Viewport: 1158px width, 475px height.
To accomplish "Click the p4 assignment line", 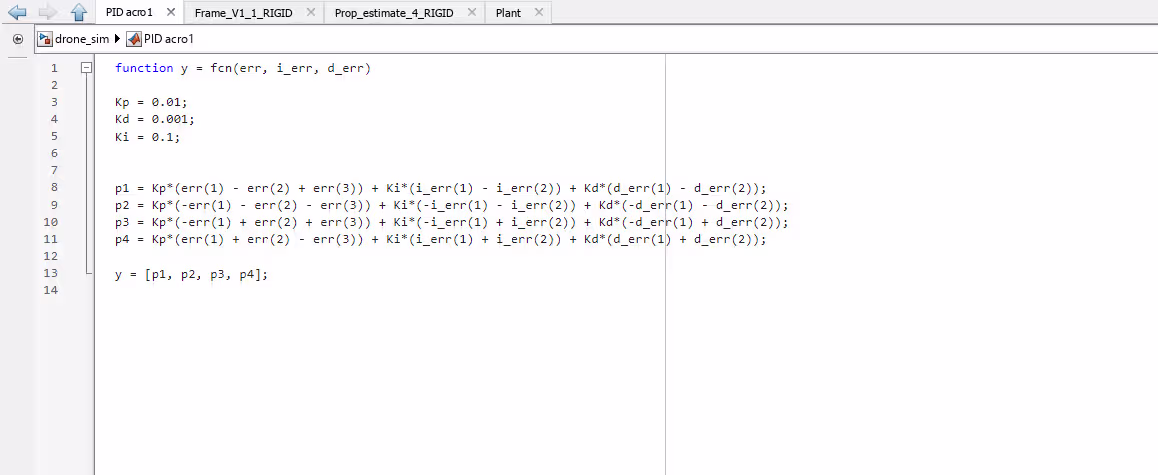I will coord(441,239).
